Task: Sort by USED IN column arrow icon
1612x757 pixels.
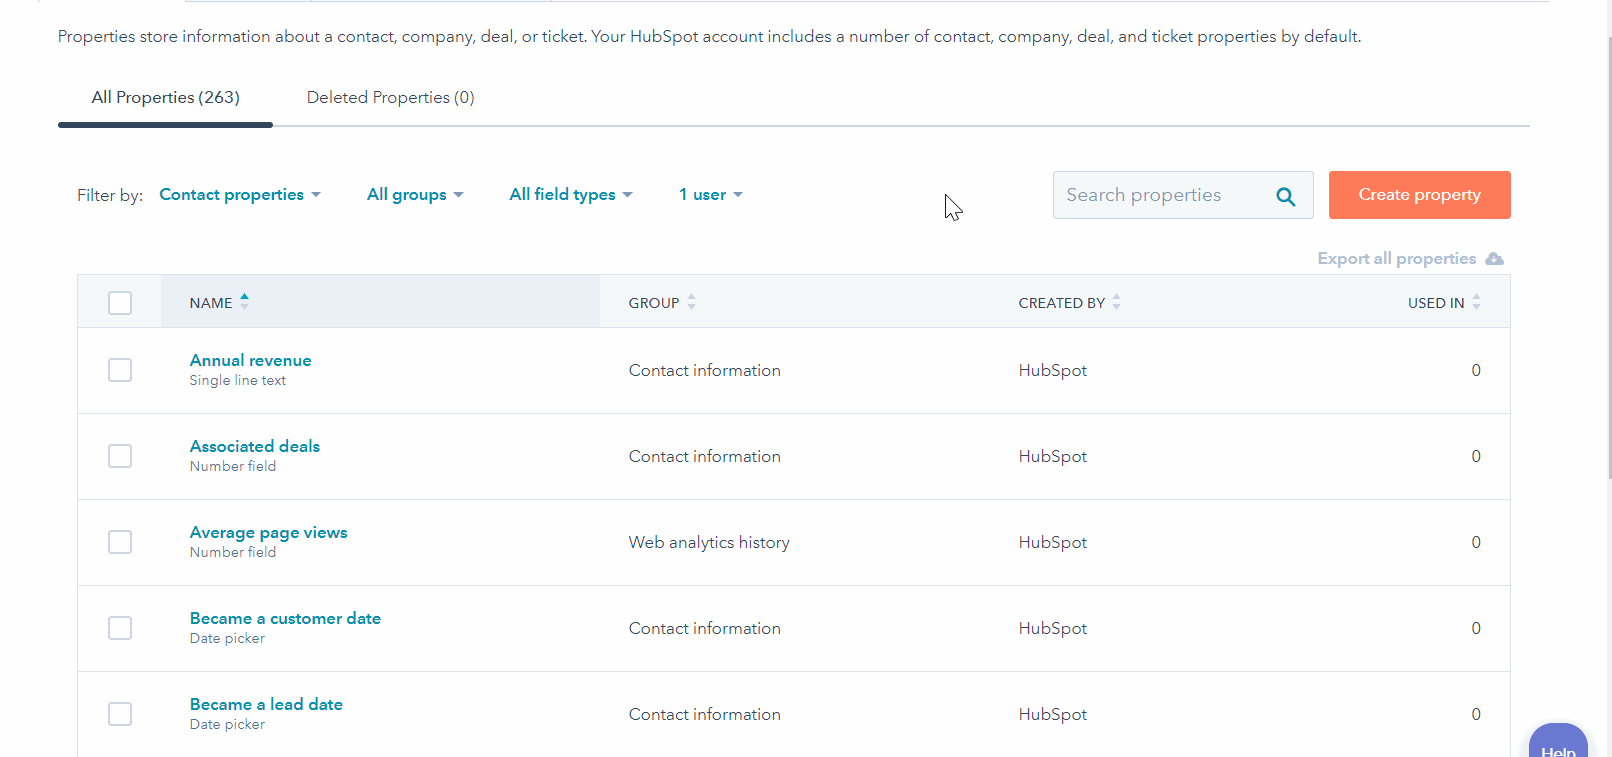Action: (x=1476, y=302)
